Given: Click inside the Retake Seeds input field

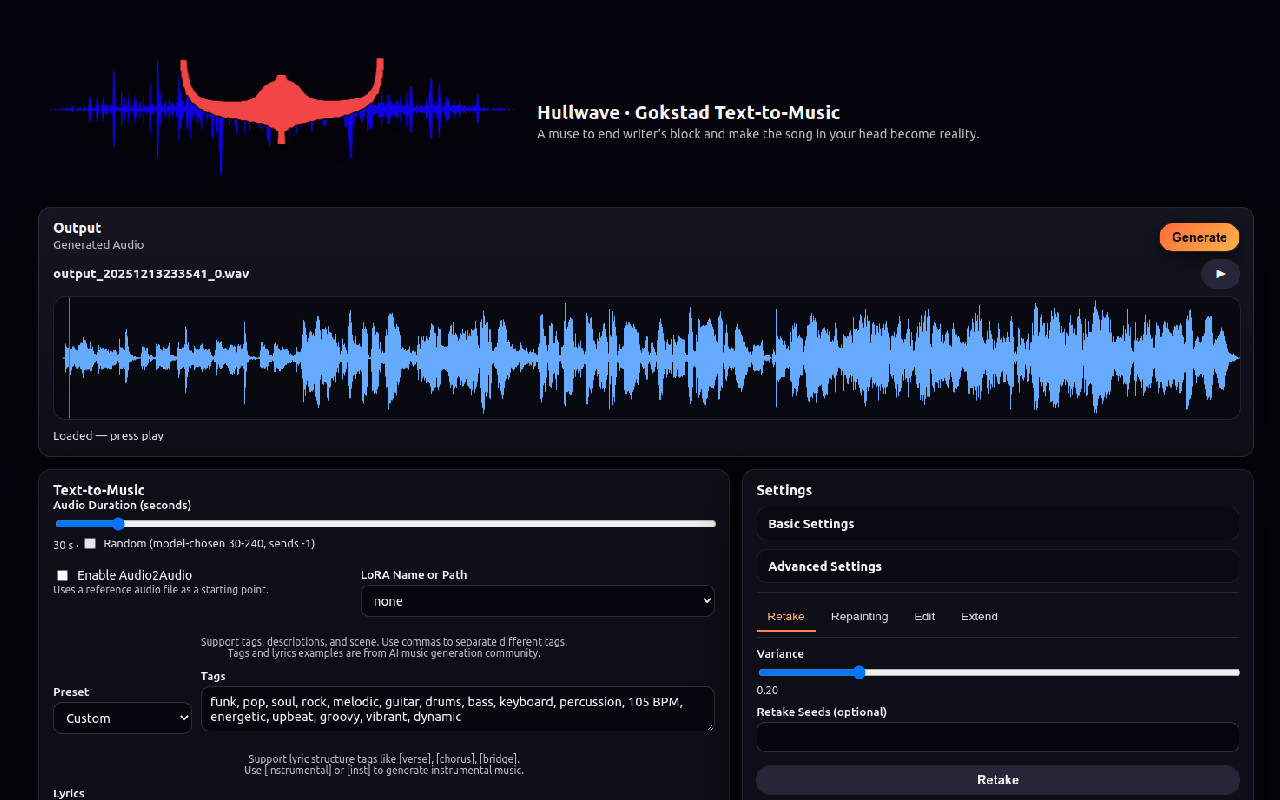Looking at the screenshot, I should coord(997,736).
